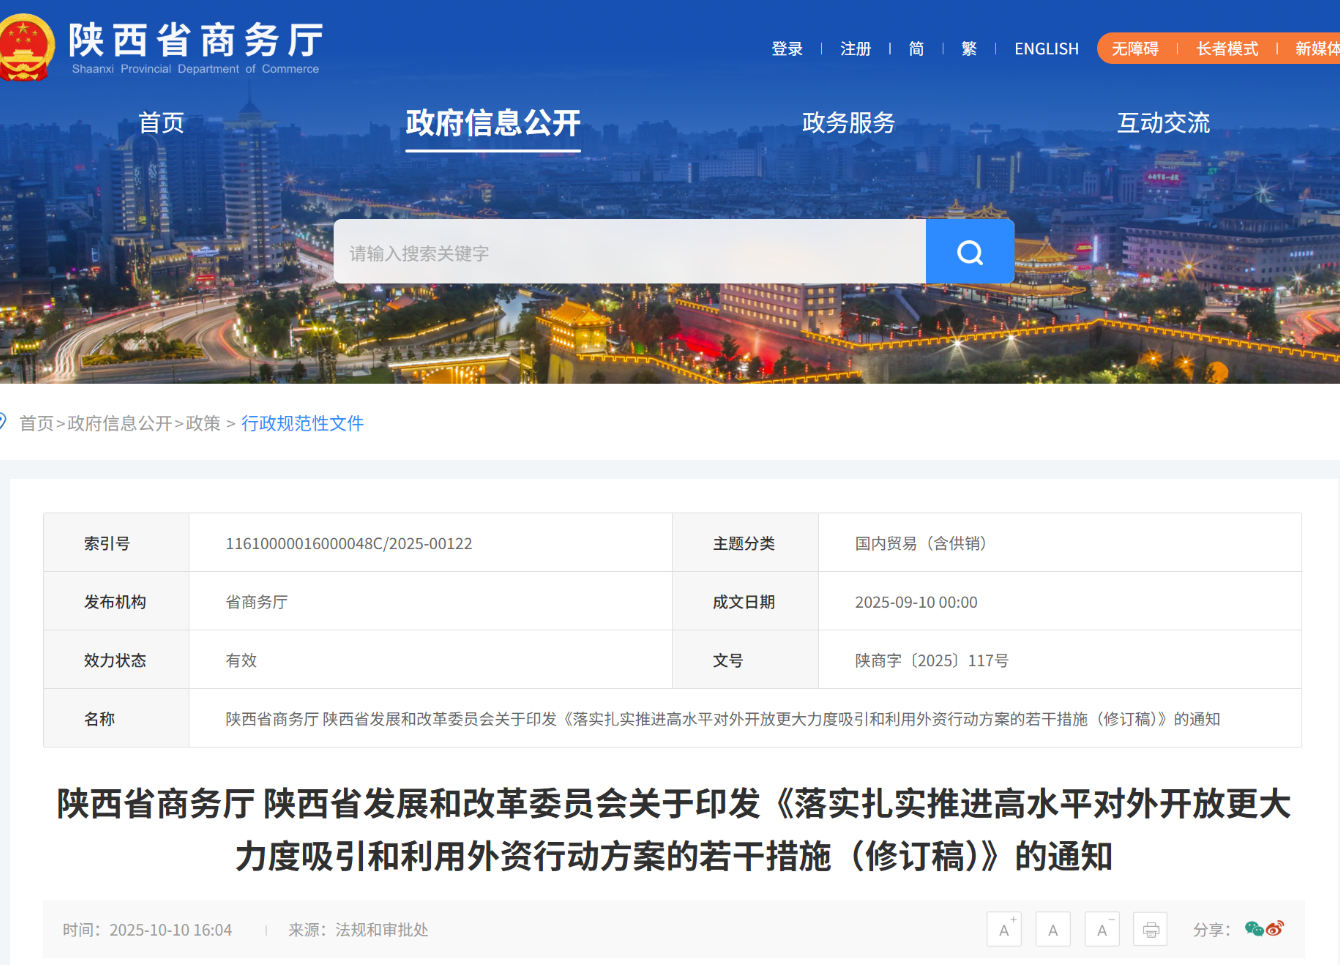Switch to Simplified Chinese (简)
The width and height of the screenshot is (1340, 965).
pos(916,49)
